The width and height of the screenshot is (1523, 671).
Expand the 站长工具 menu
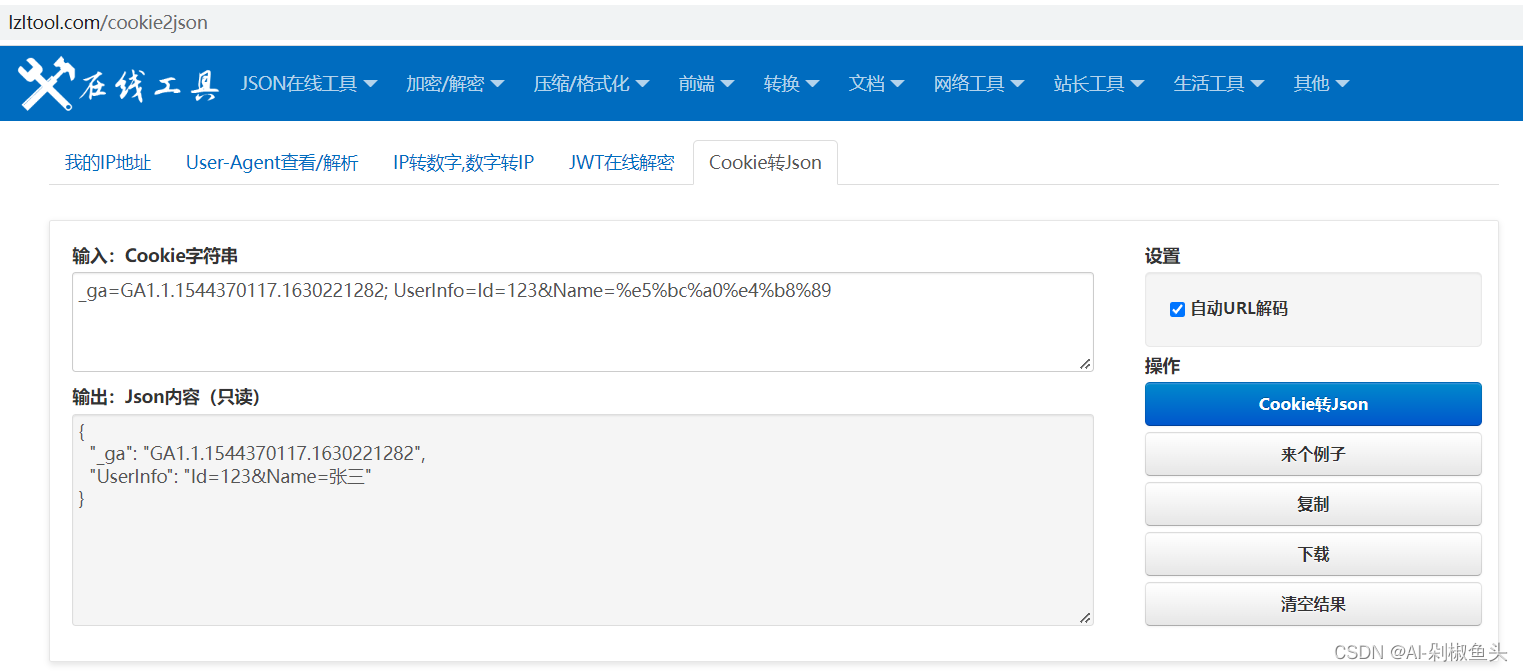[x=1098, y=83]
